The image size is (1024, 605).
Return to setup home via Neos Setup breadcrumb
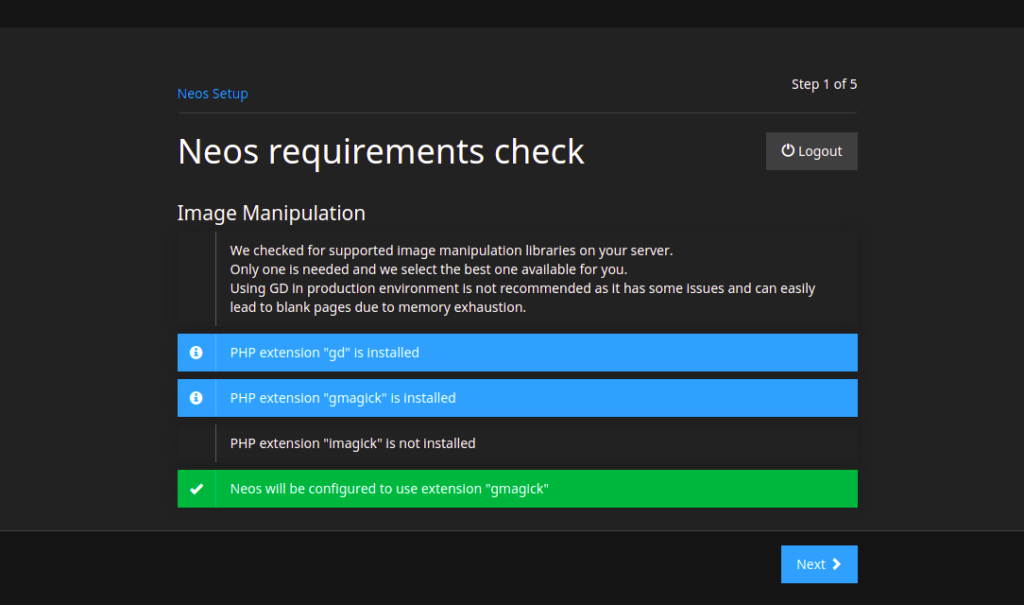pos(212,93)
